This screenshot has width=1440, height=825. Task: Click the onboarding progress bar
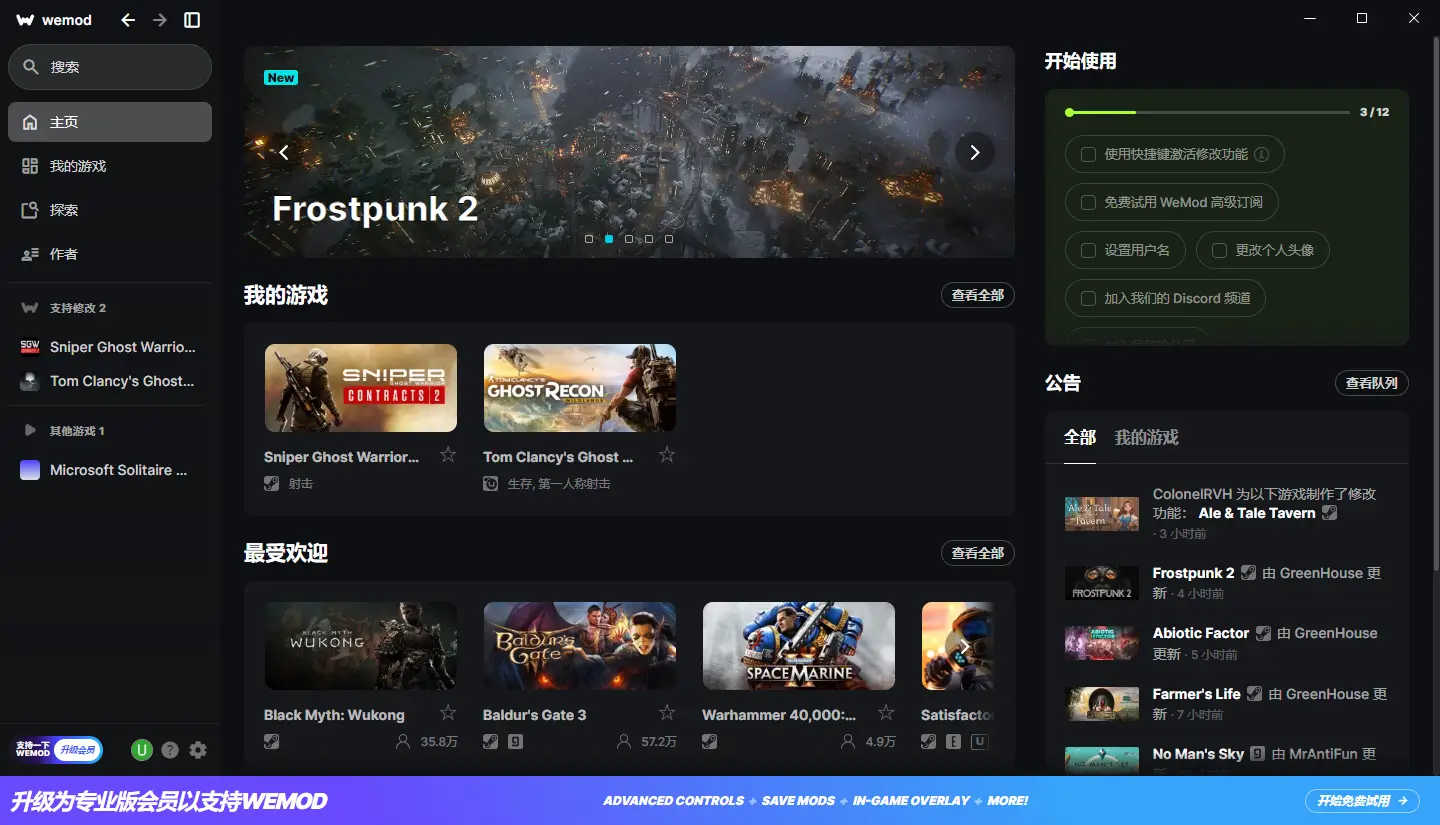tap(1208, 113)
